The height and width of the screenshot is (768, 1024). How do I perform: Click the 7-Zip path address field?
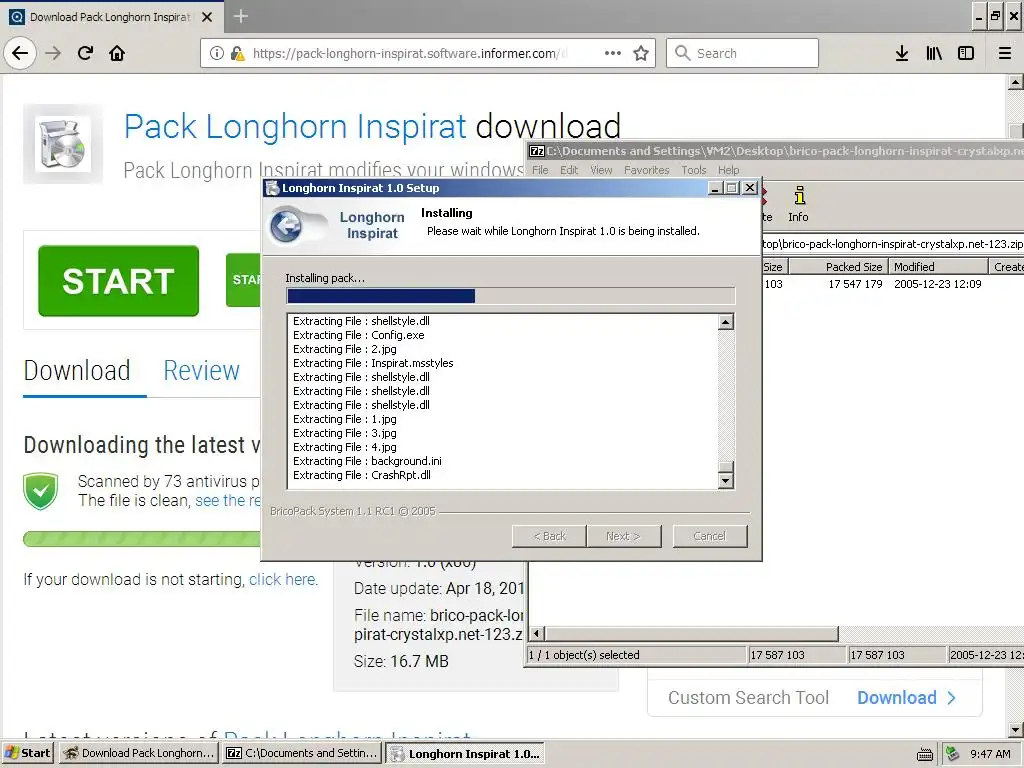pyautogui.click(x=893, y=244)
